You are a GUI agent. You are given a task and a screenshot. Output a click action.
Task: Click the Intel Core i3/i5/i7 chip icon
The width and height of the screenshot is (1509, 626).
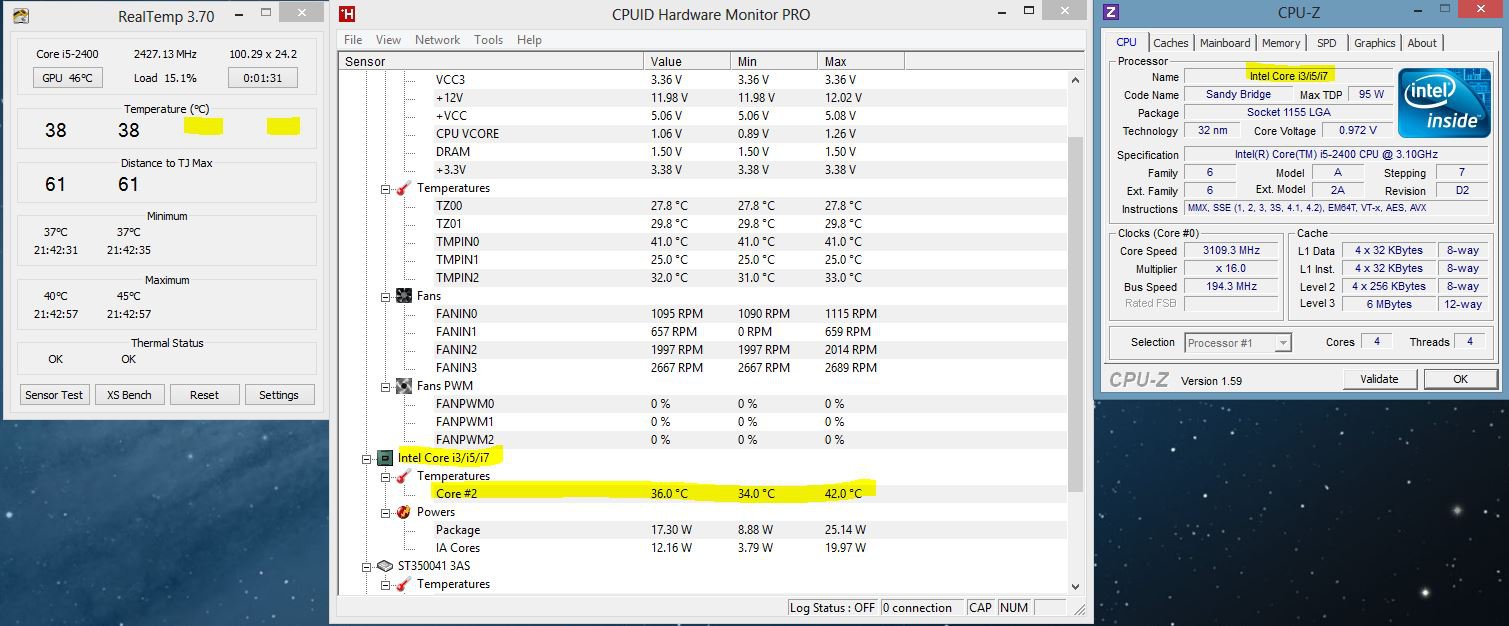[384, 457]
